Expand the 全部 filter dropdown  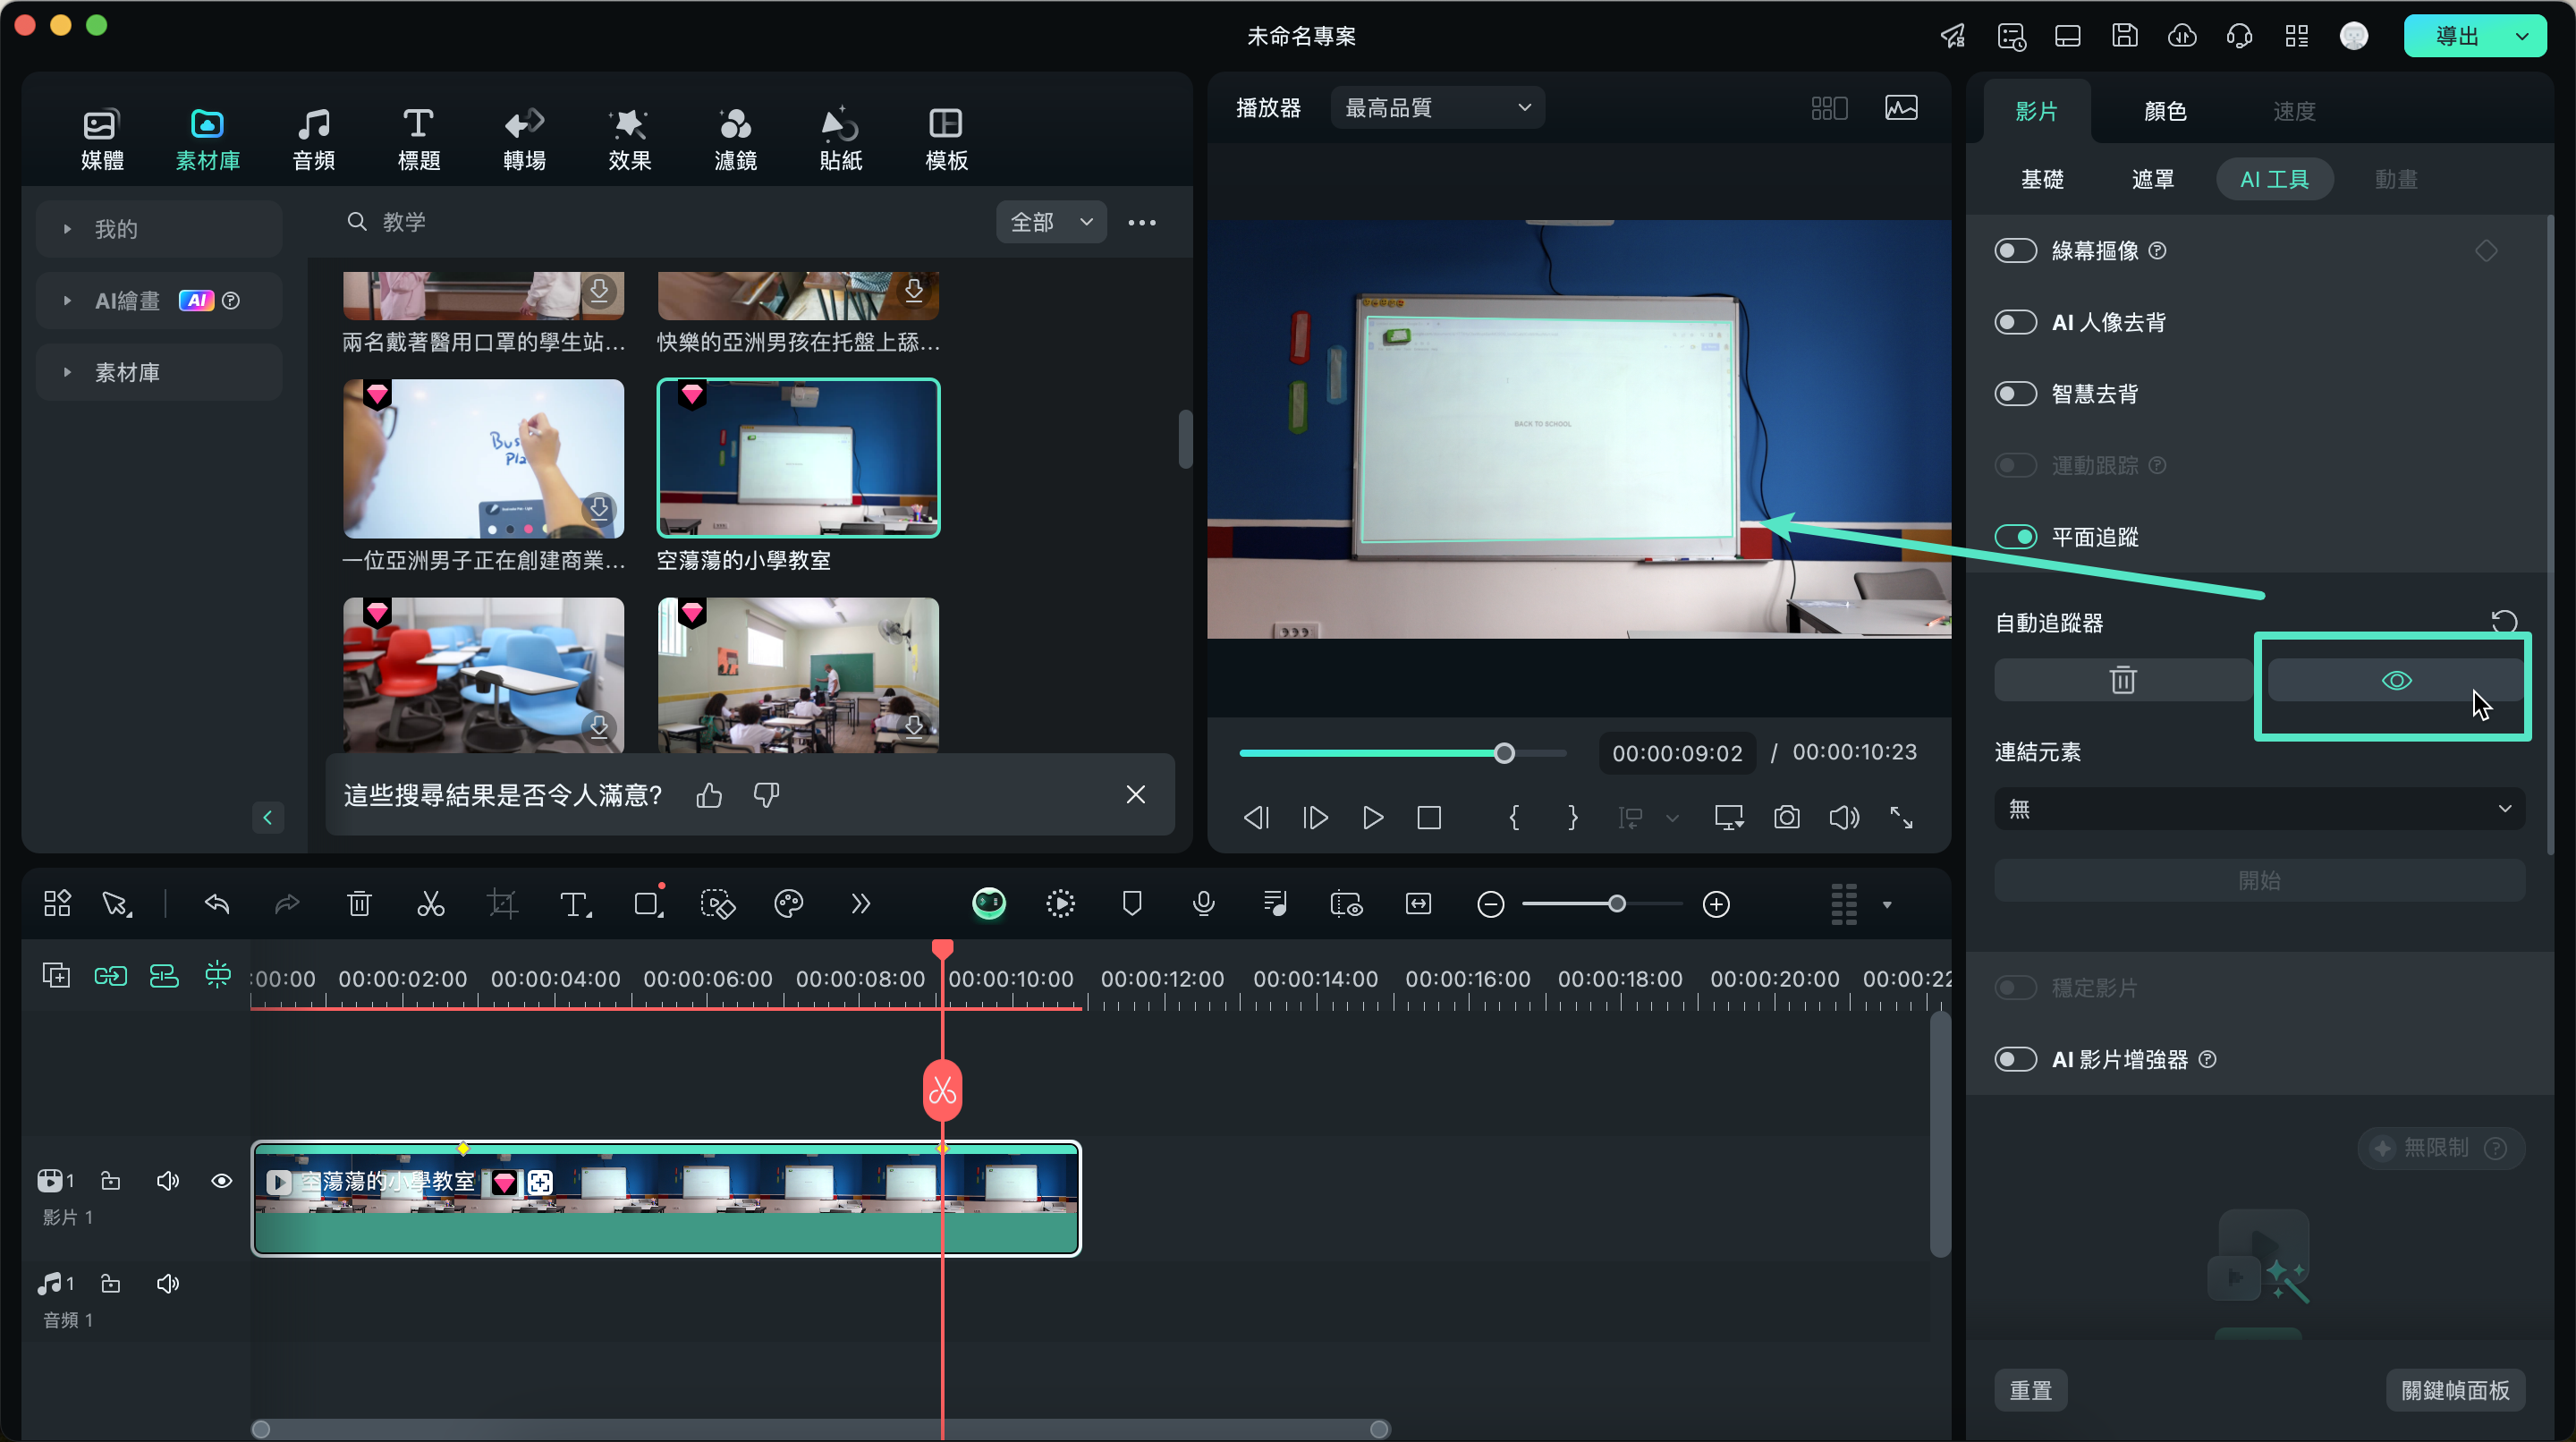click(x=1051, y=223)
